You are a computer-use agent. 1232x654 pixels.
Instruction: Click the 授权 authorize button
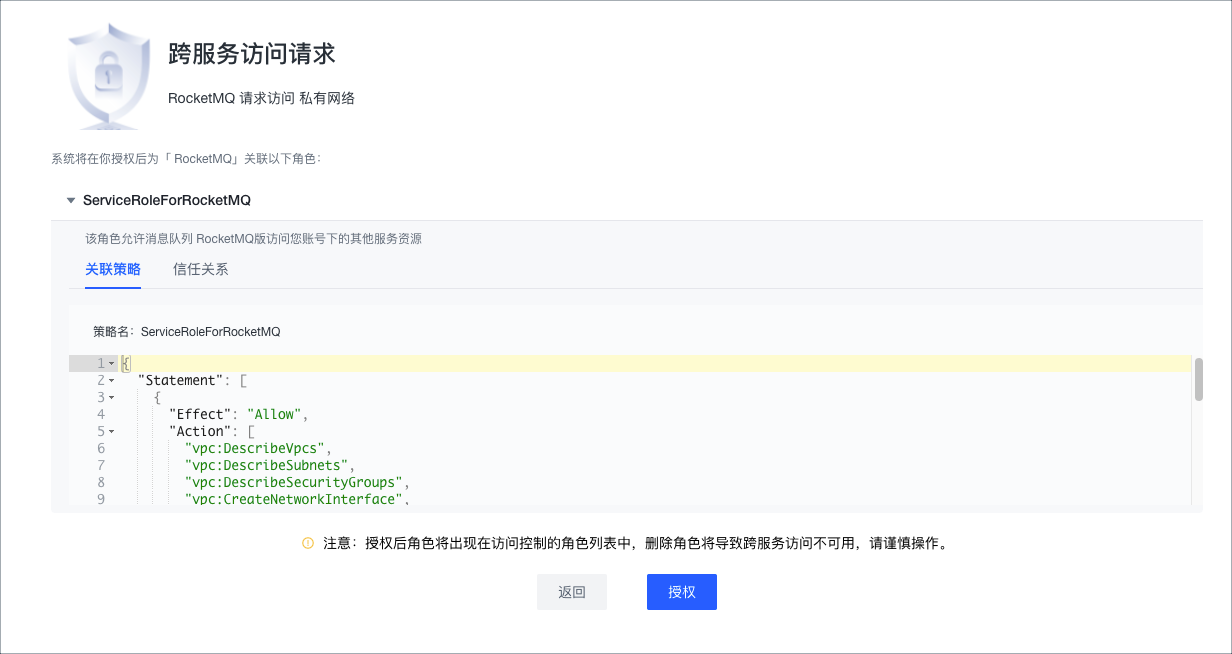682,592
